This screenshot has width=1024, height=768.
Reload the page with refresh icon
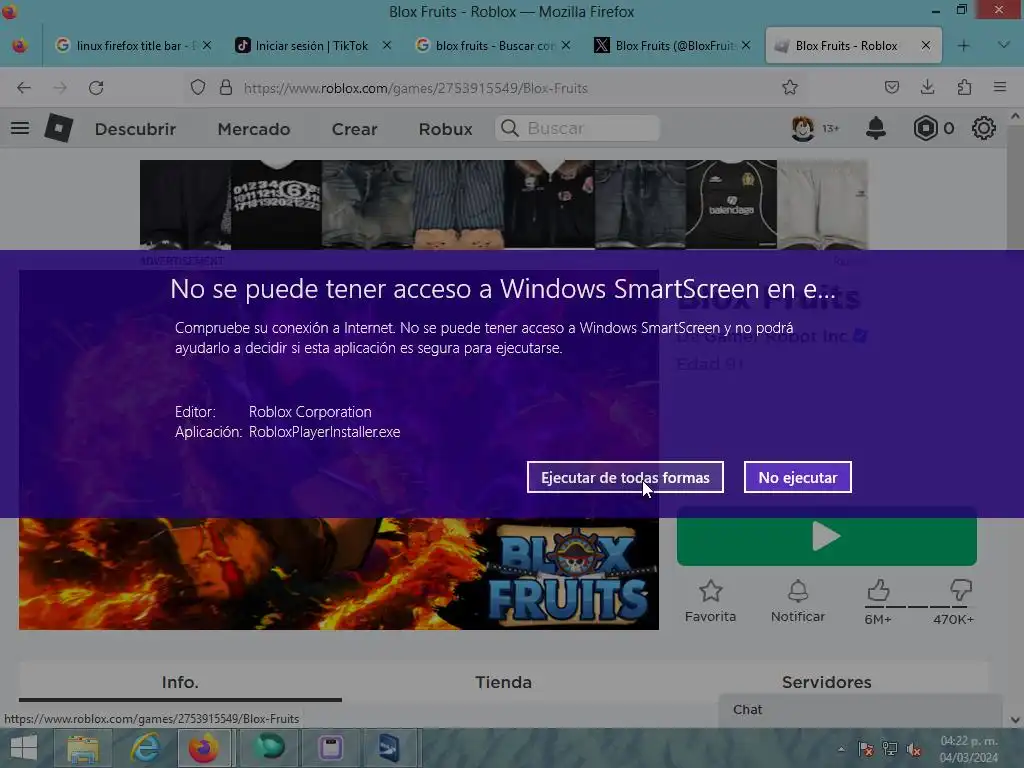click(96, 88)
